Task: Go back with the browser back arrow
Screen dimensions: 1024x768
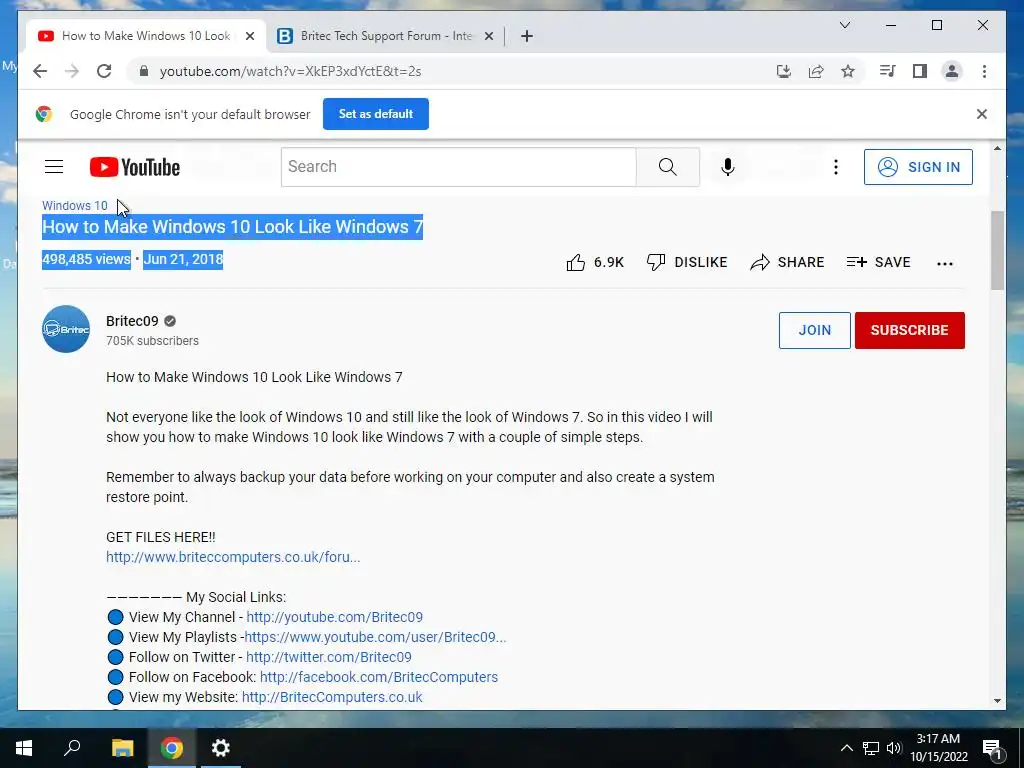Action: [x=40, y=71]
